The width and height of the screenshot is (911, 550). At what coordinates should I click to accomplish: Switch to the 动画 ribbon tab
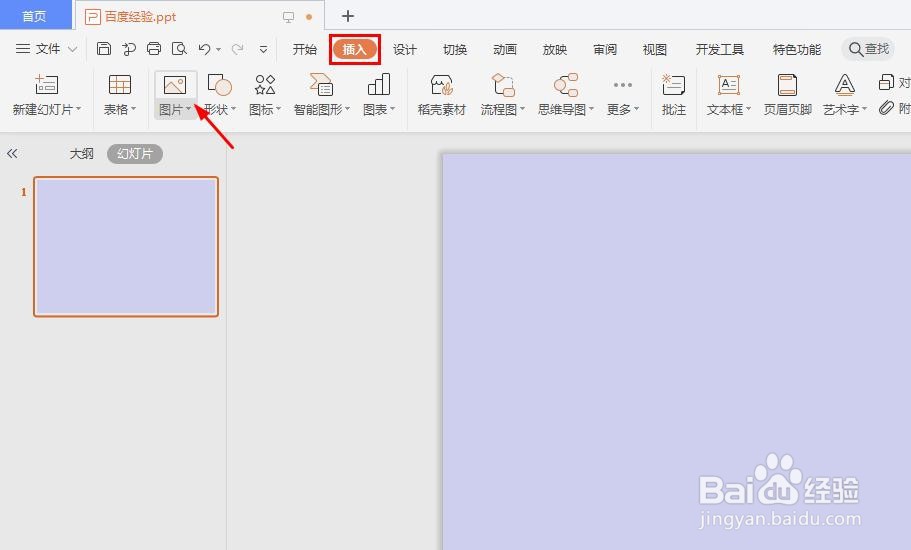(505, 49)
